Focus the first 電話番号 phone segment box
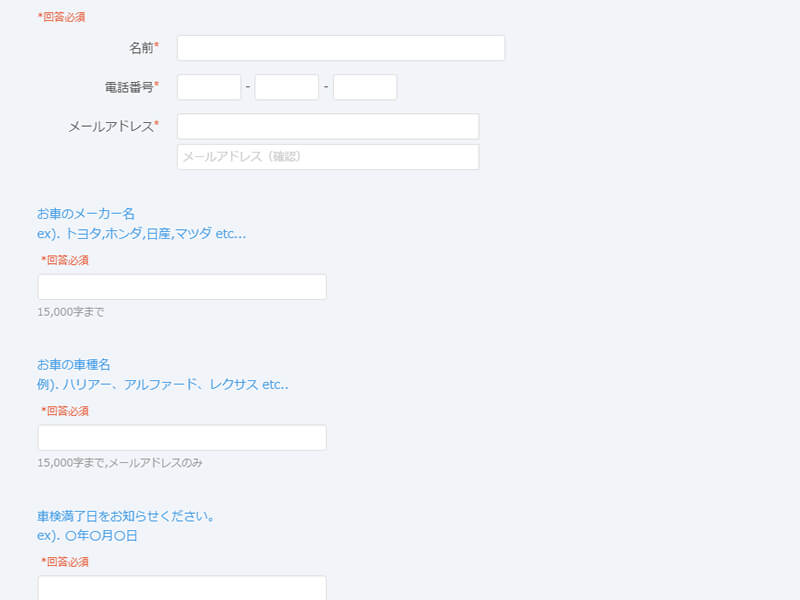Screen dimensions: 800x600 (x=209, y=87)
